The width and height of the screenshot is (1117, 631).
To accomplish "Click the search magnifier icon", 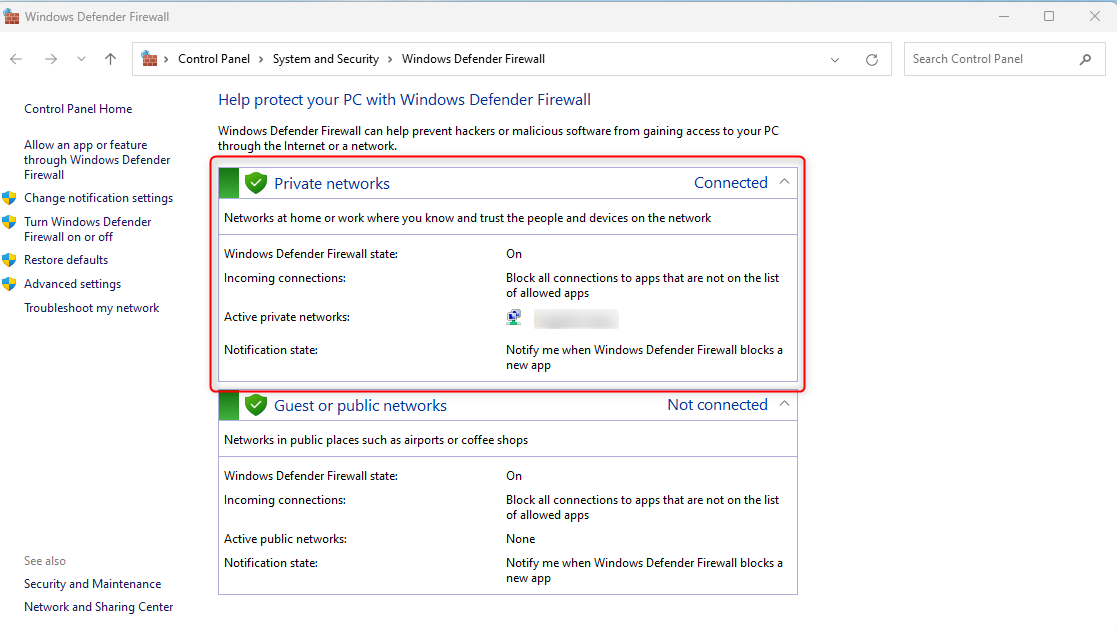I will pos(1085,59).
